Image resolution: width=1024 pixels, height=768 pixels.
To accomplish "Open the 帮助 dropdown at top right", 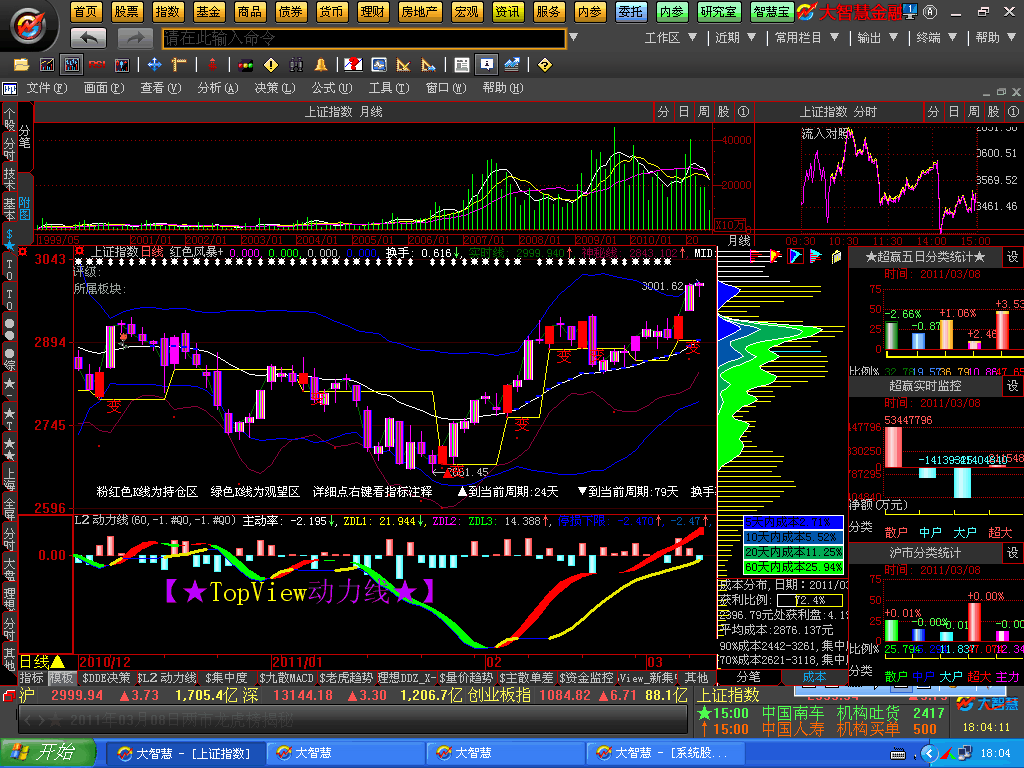I will point(995,38).
